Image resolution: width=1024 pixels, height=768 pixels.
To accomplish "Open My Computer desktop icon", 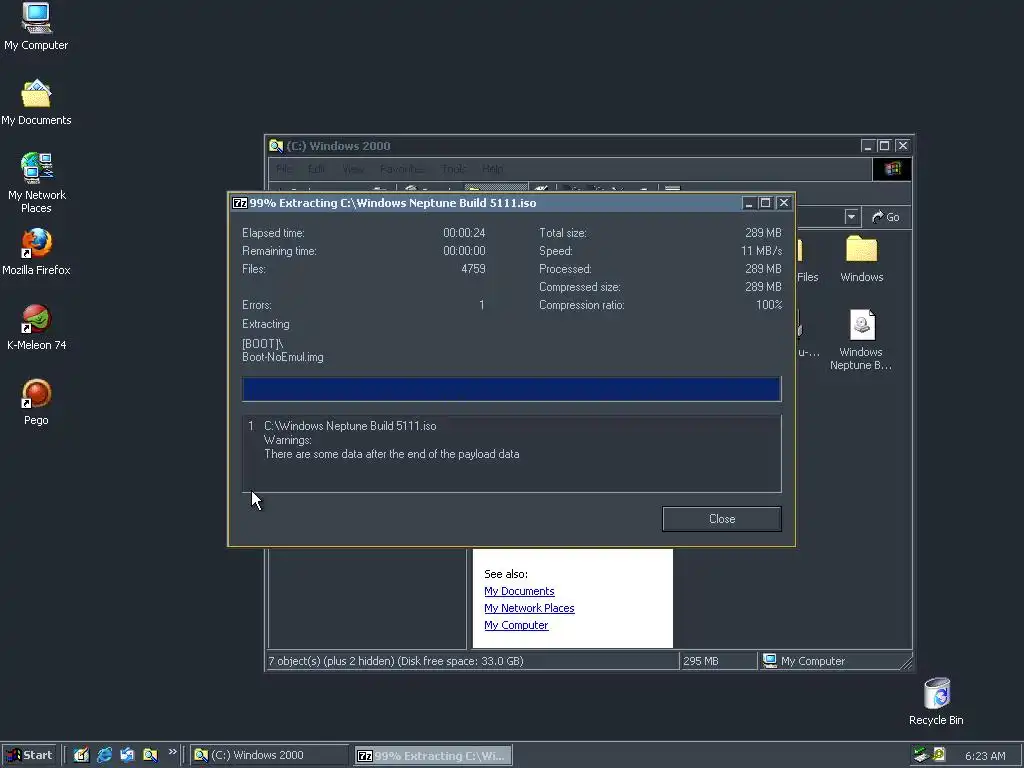I will click(x=36, y=26).
